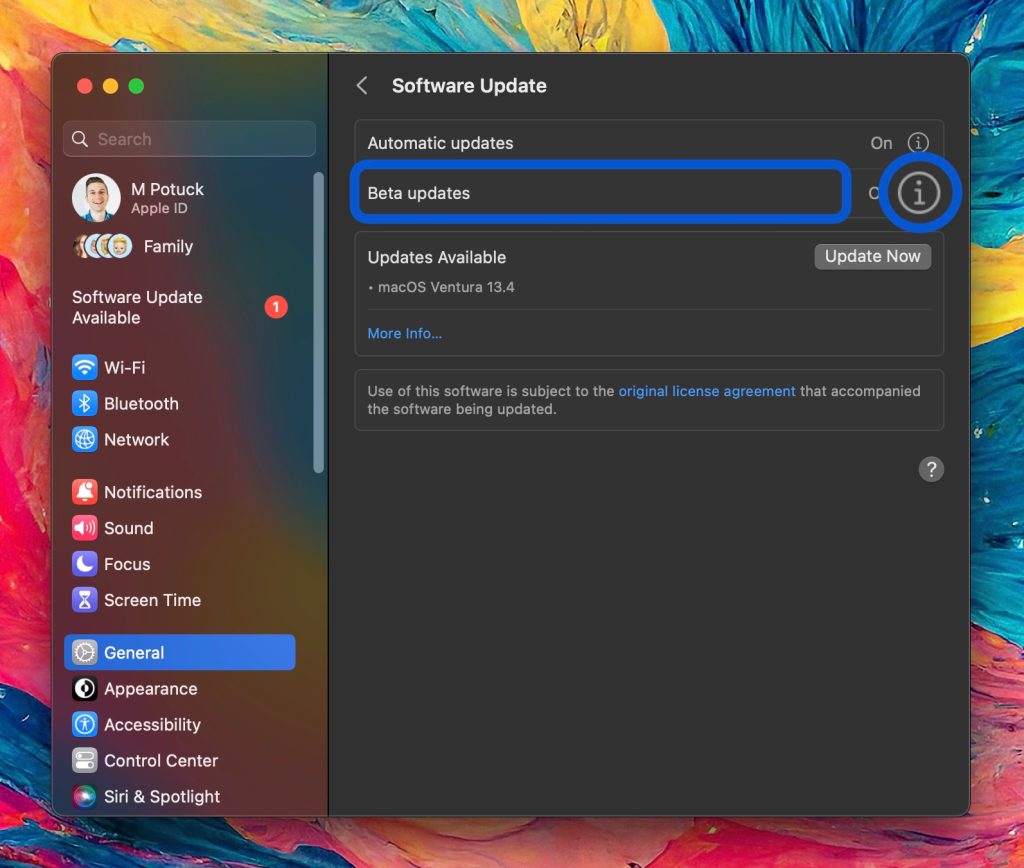The height and width of the screenshot is (868, 1024).
Task: Select Screen Time hourglass icon
Action: coord(85,600)
